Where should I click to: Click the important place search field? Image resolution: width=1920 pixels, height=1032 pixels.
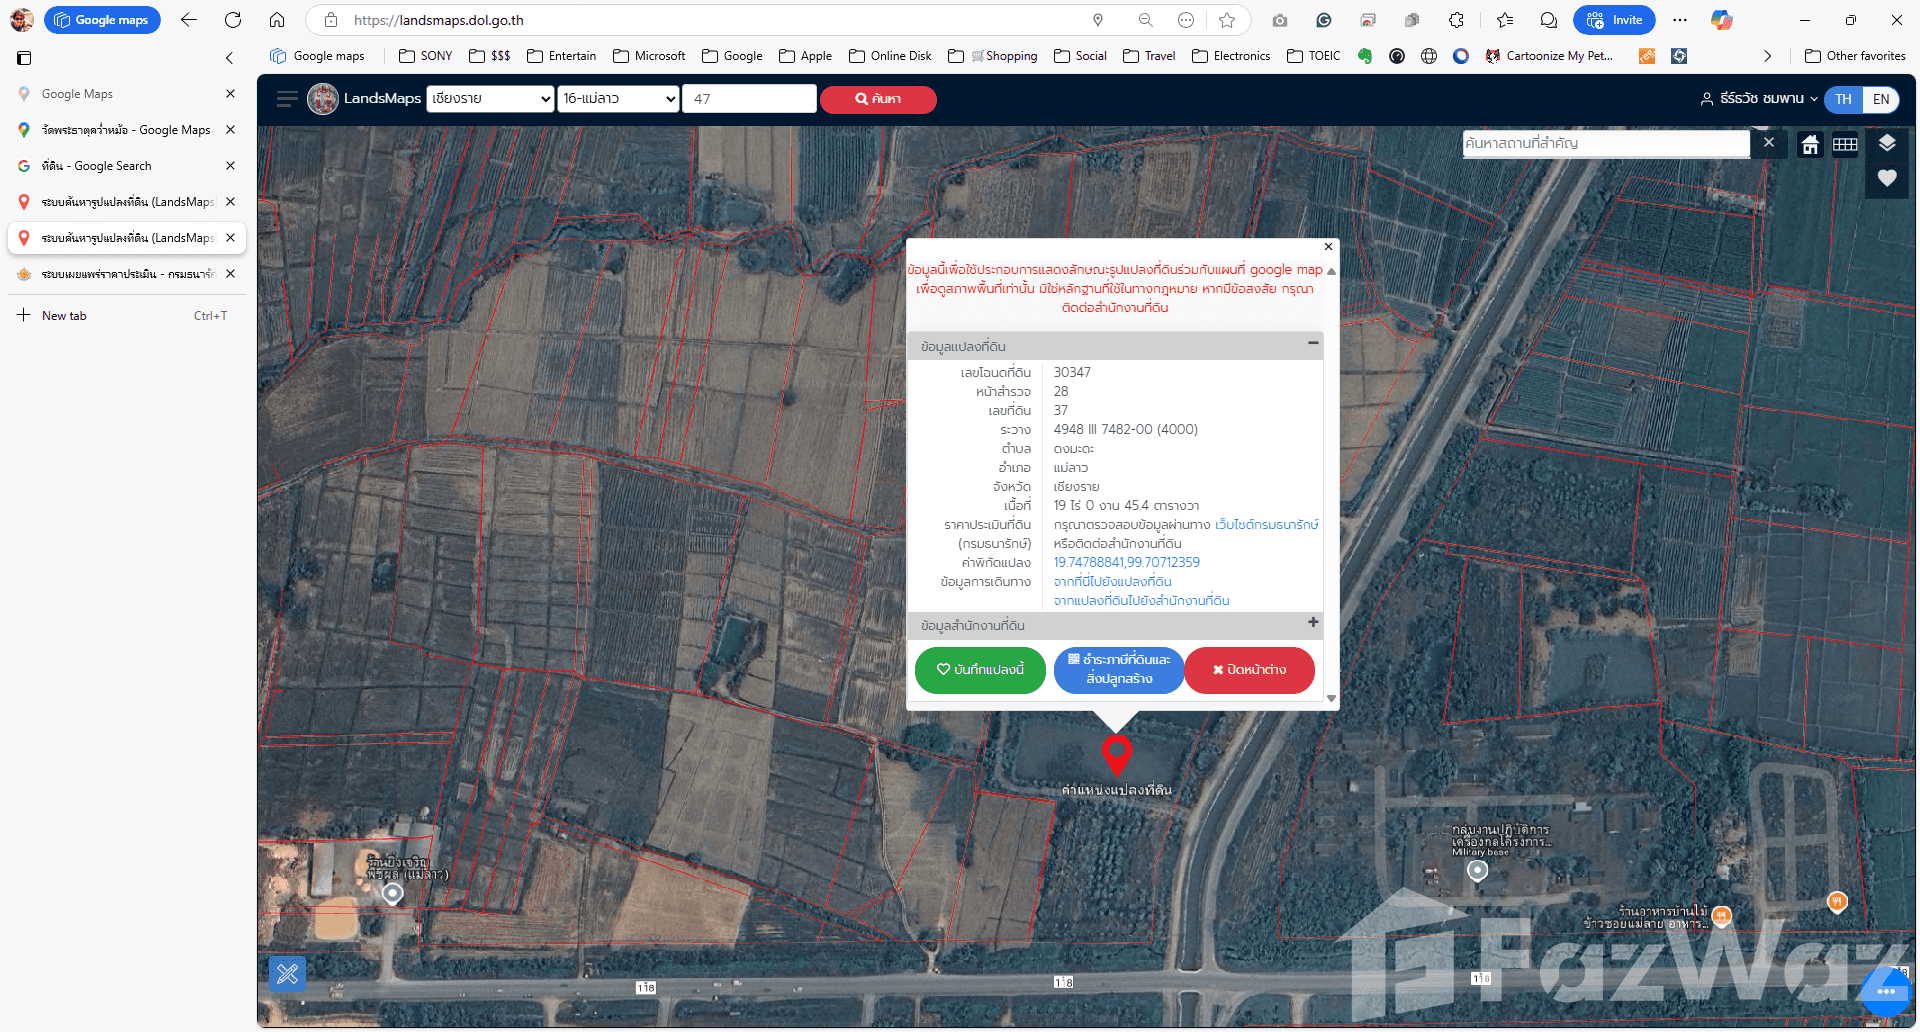click(1605, 143)
